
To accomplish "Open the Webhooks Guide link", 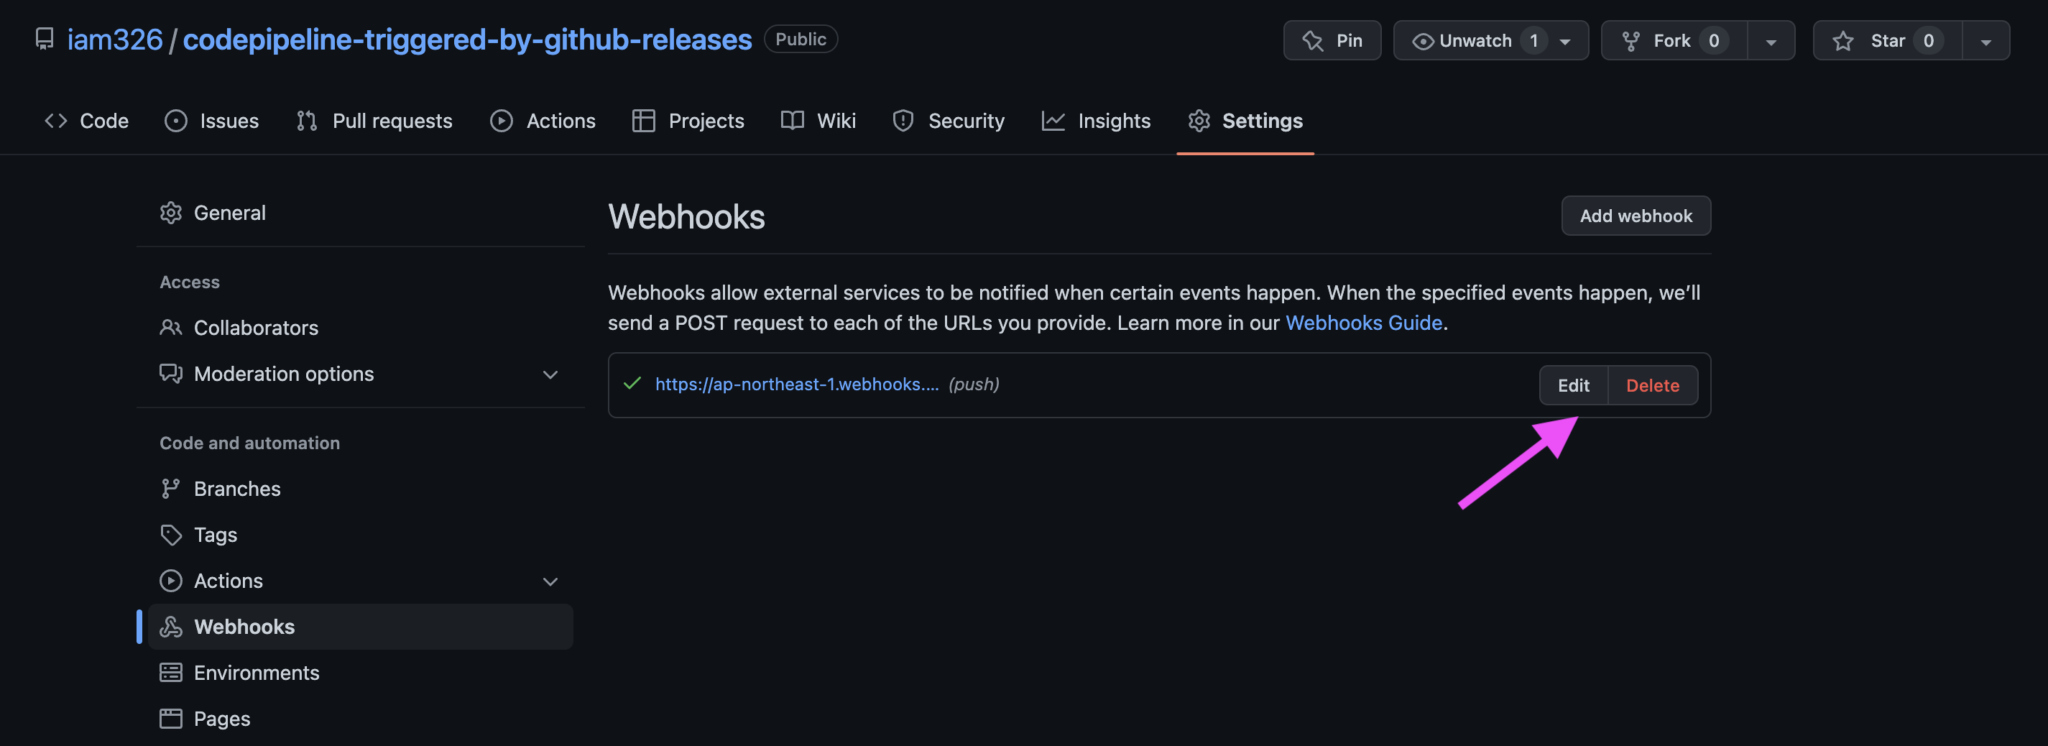I will pos(1363,322).
